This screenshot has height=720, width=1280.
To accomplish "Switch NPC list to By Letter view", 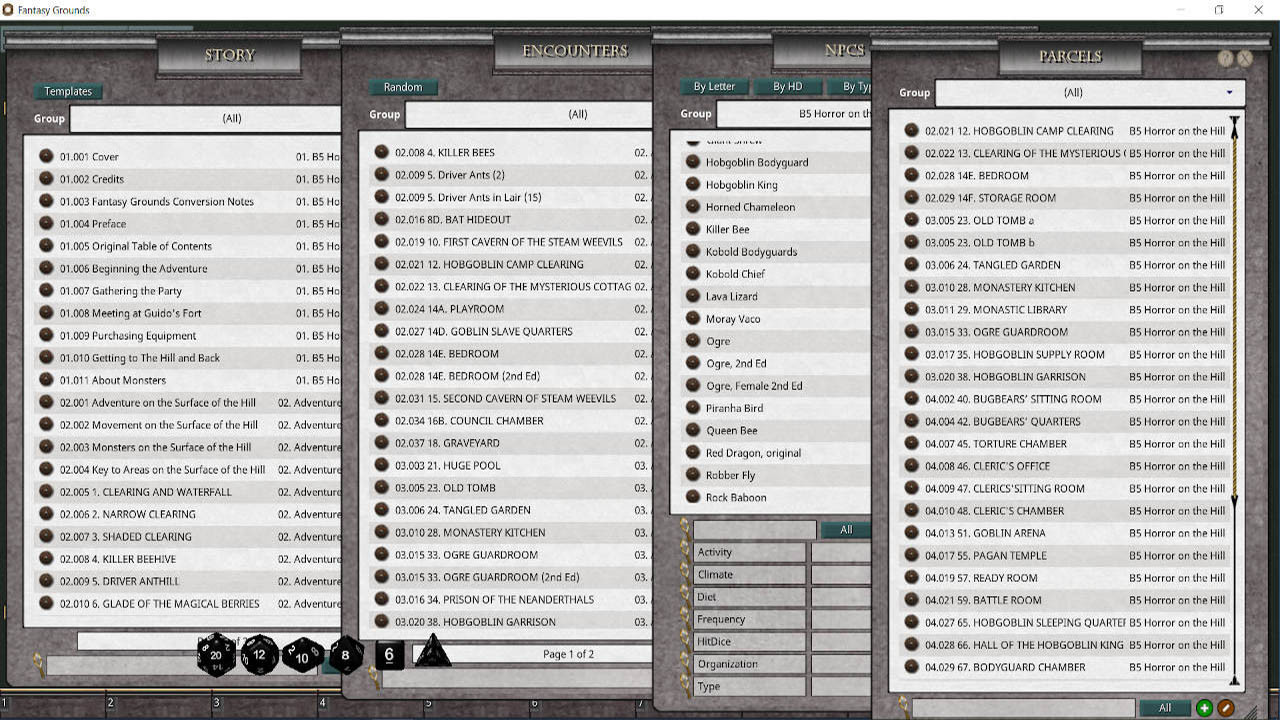I will (713, 87).
